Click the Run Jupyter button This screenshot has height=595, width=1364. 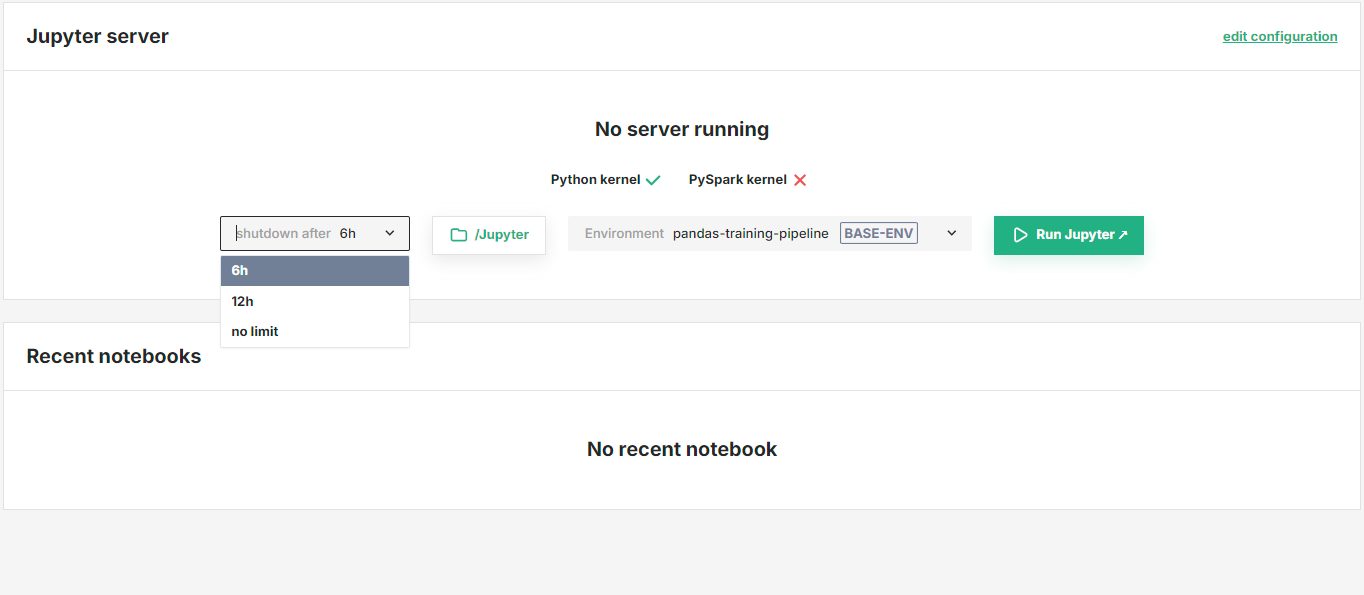click(x=1068, y=235)
